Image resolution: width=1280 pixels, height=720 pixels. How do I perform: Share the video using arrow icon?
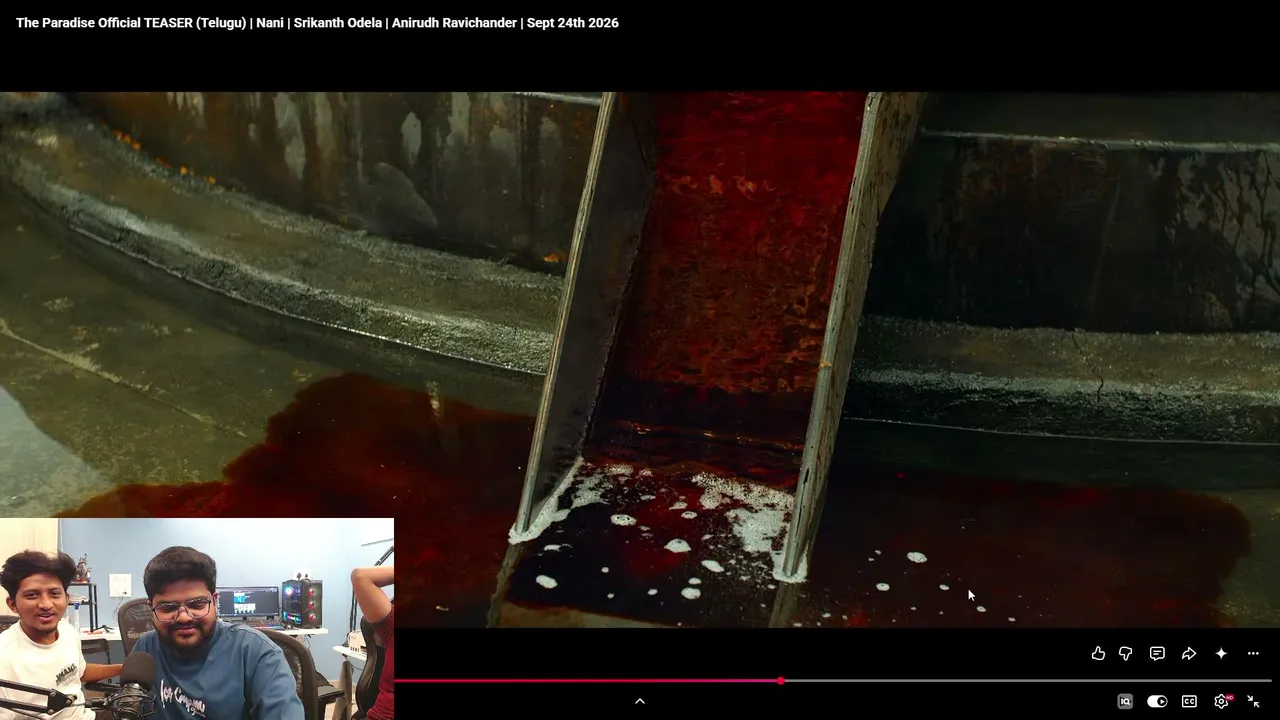click(x=1189, y=654)
